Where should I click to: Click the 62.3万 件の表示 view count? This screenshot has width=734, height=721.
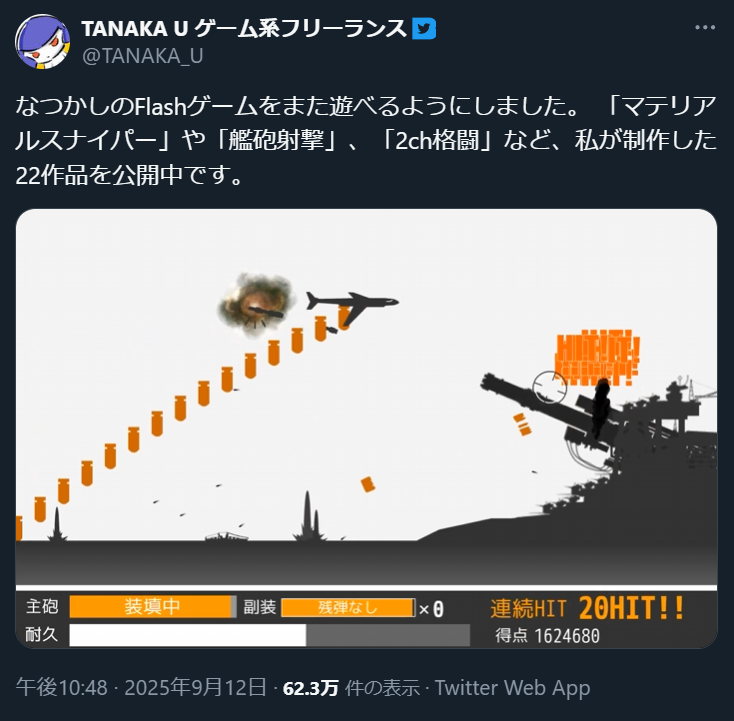351,688
